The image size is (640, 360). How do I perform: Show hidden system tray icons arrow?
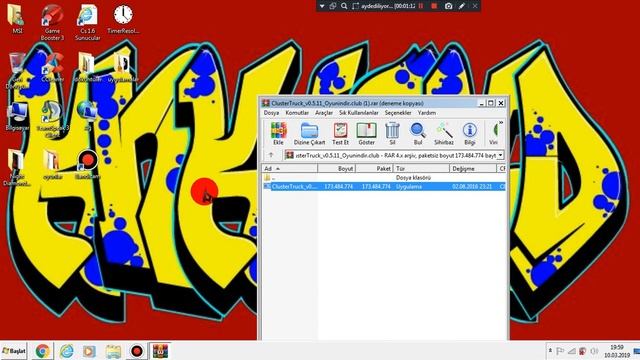pos(550,351)
